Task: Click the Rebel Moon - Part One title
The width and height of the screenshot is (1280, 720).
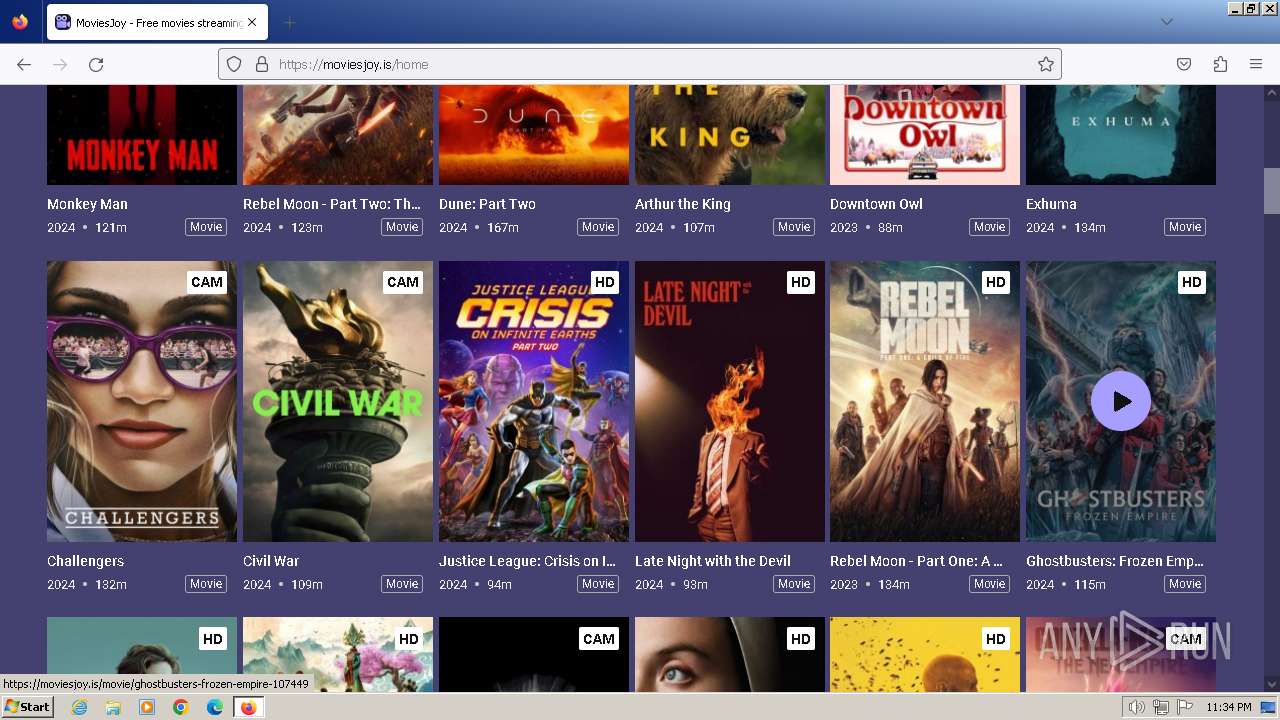Action: tap(916, 561)
